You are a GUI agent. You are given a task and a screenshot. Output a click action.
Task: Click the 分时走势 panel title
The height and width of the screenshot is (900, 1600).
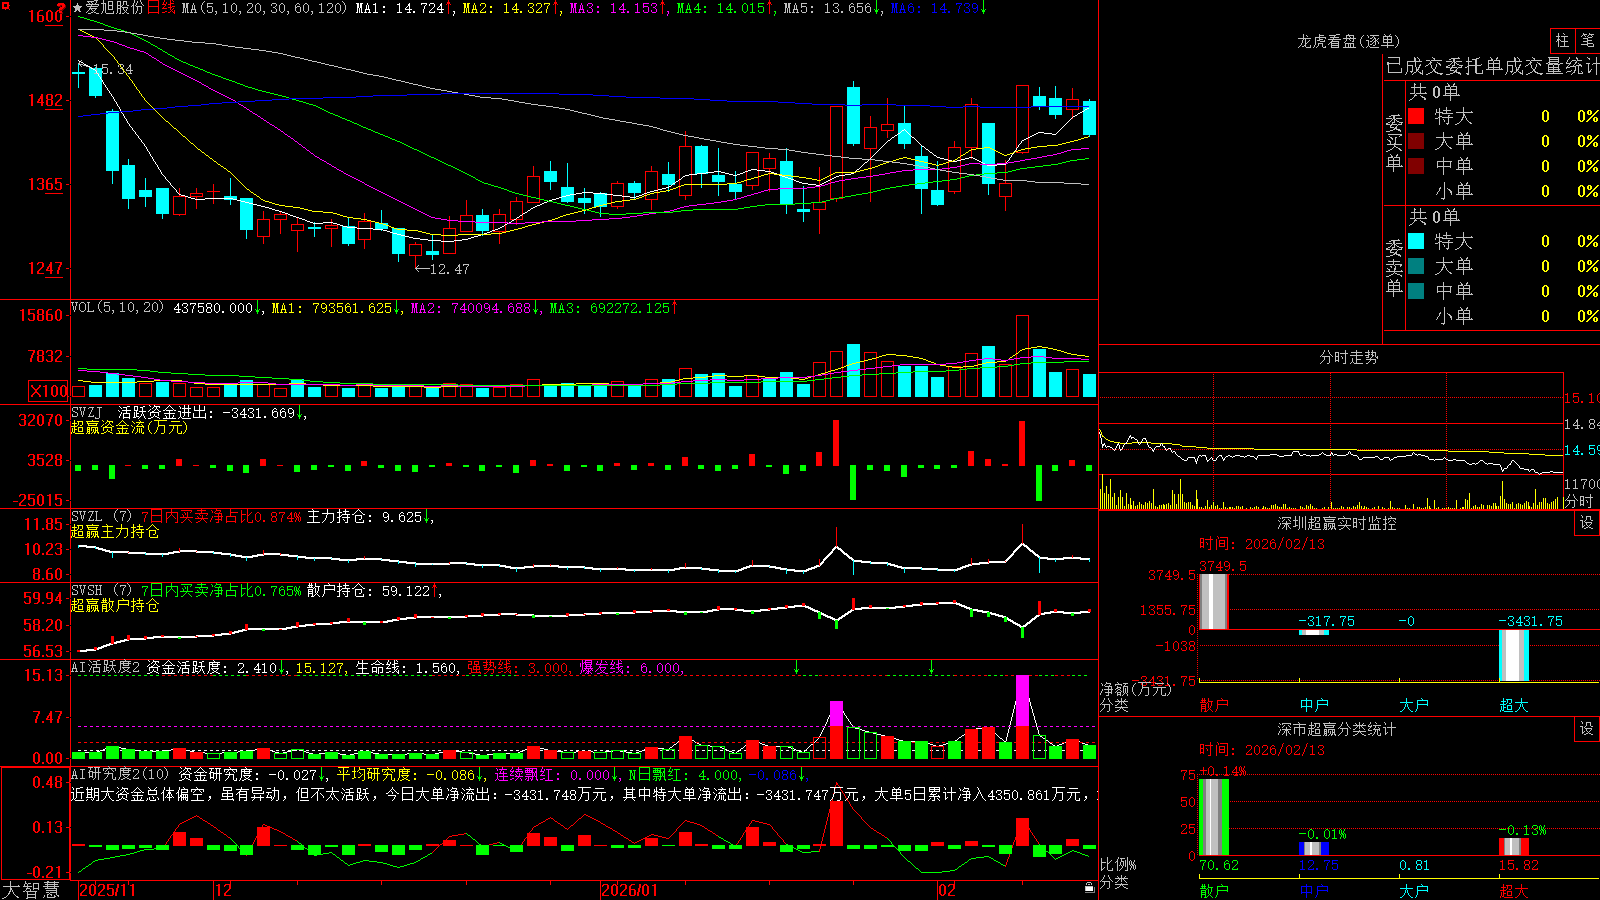1348,357
